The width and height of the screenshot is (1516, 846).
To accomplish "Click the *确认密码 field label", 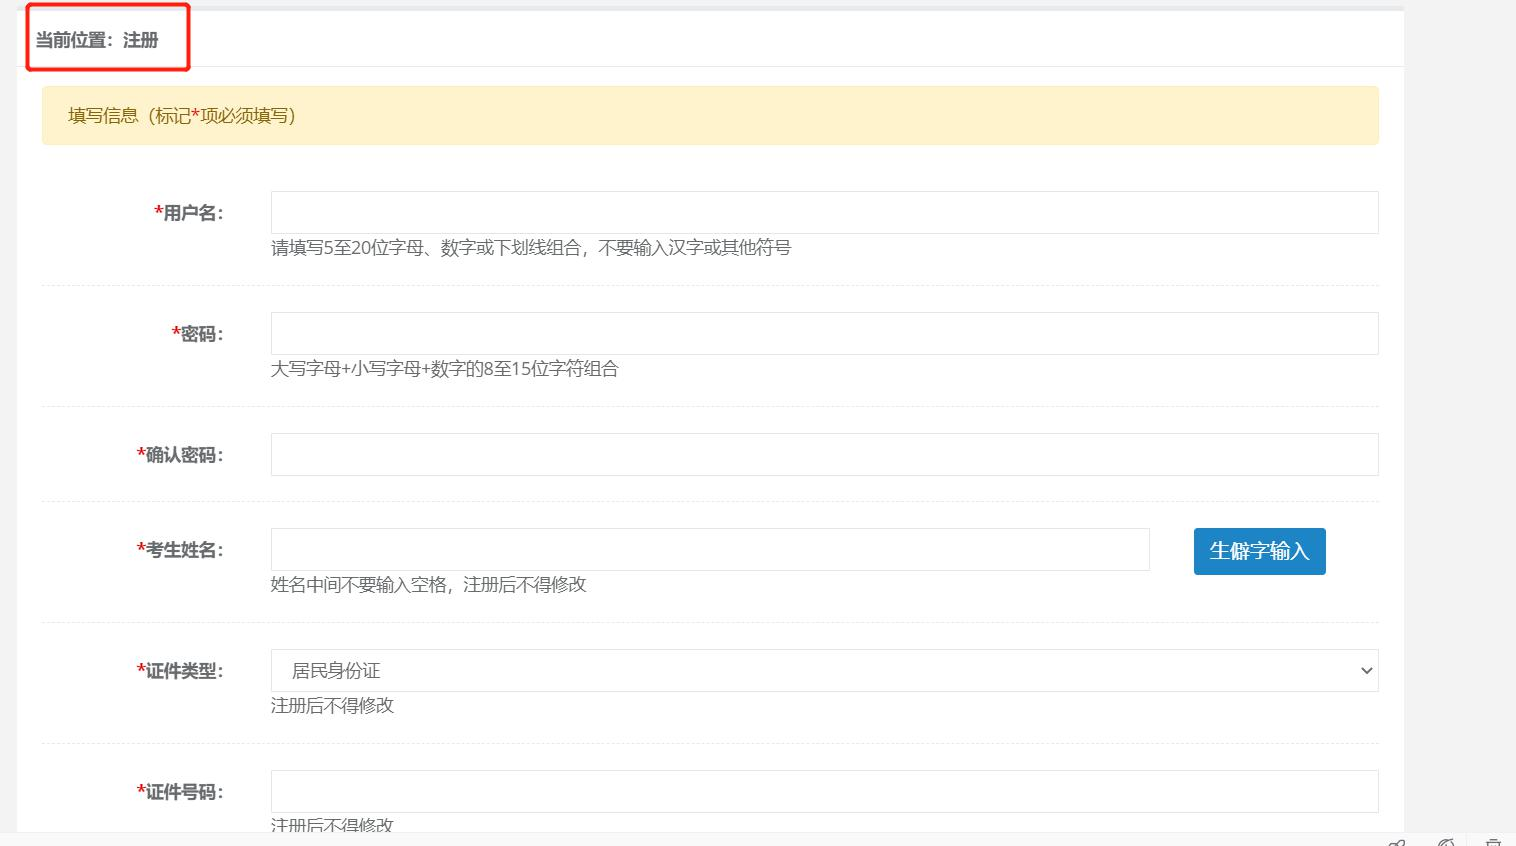I will tap(180, 455).
